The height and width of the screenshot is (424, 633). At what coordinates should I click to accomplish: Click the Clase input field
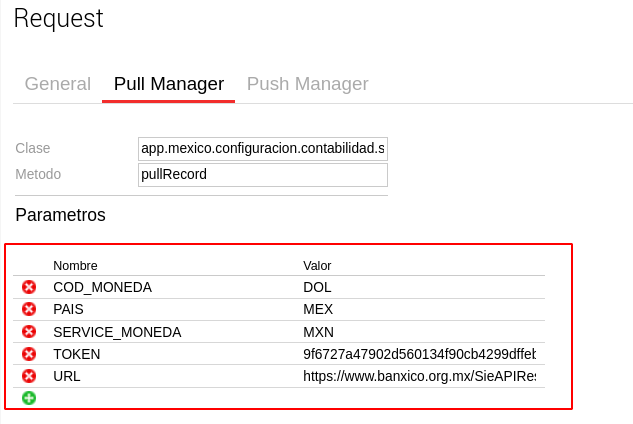click(x=262, y=148)
